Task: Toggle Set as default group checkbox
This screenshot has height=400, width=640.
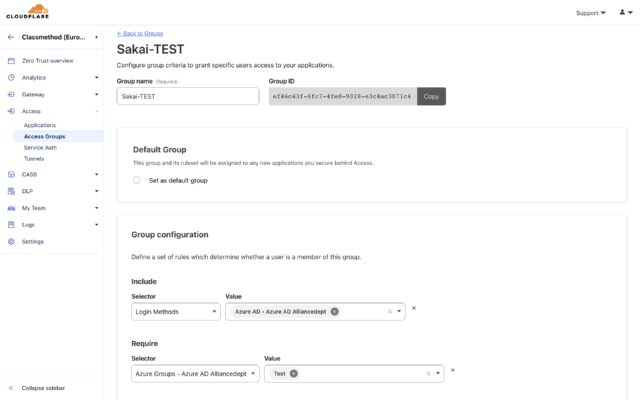Action: [x=136, y=180]
